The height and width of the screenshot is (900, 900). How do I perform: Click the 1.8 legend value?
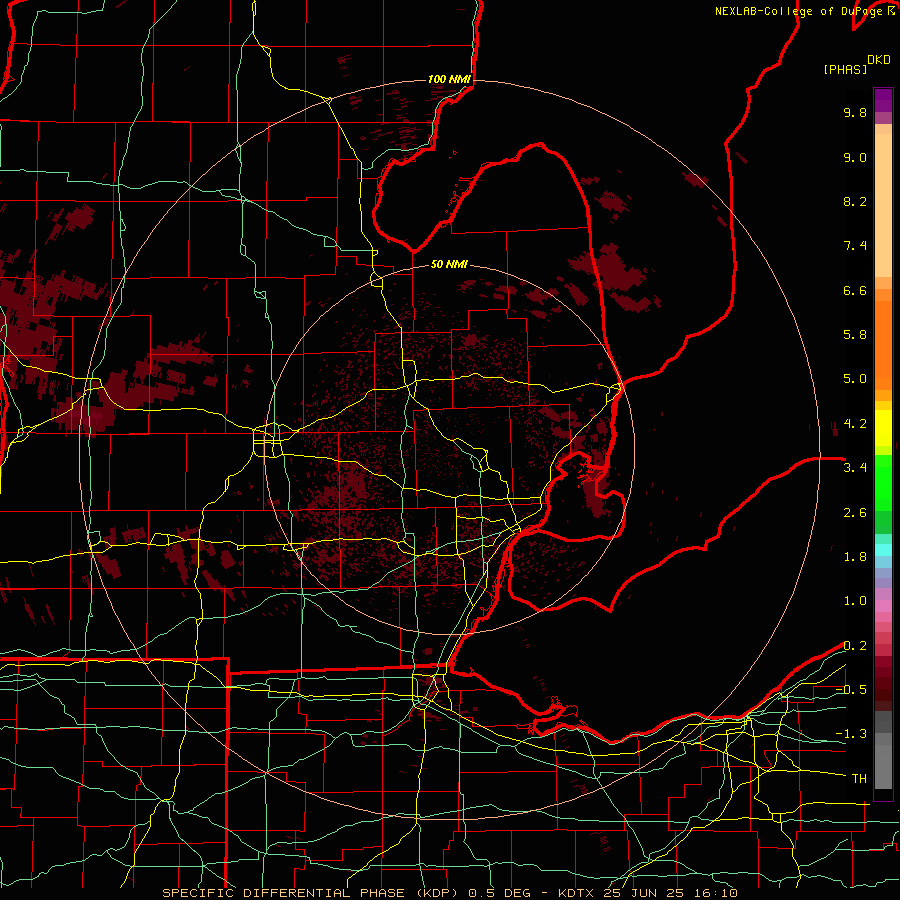coord(855,557)
